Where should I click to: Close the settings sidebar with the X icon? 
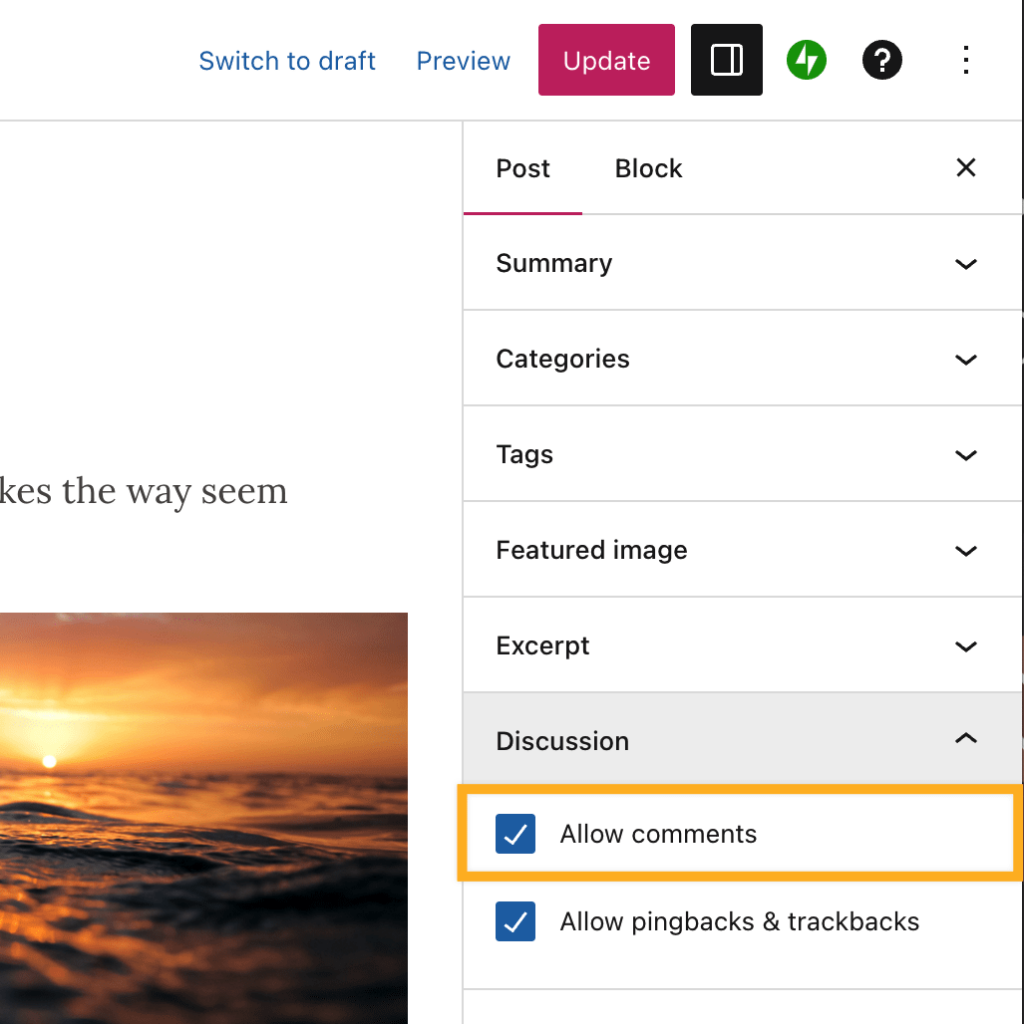coord(965,167)
